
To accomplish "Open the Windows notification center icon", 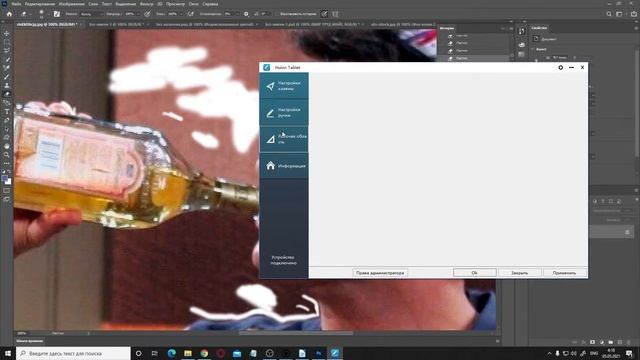I will pos(629,353).
